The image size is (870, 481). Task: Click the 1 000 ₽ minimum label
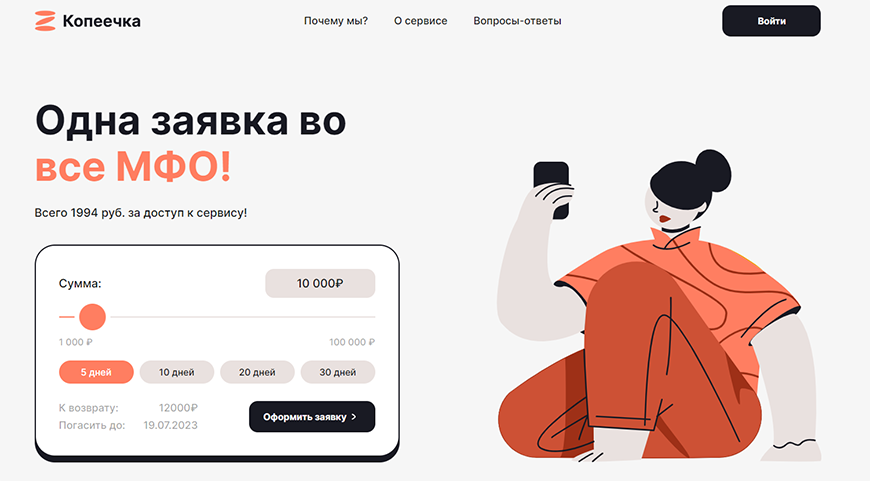click(x=75, y=342)
